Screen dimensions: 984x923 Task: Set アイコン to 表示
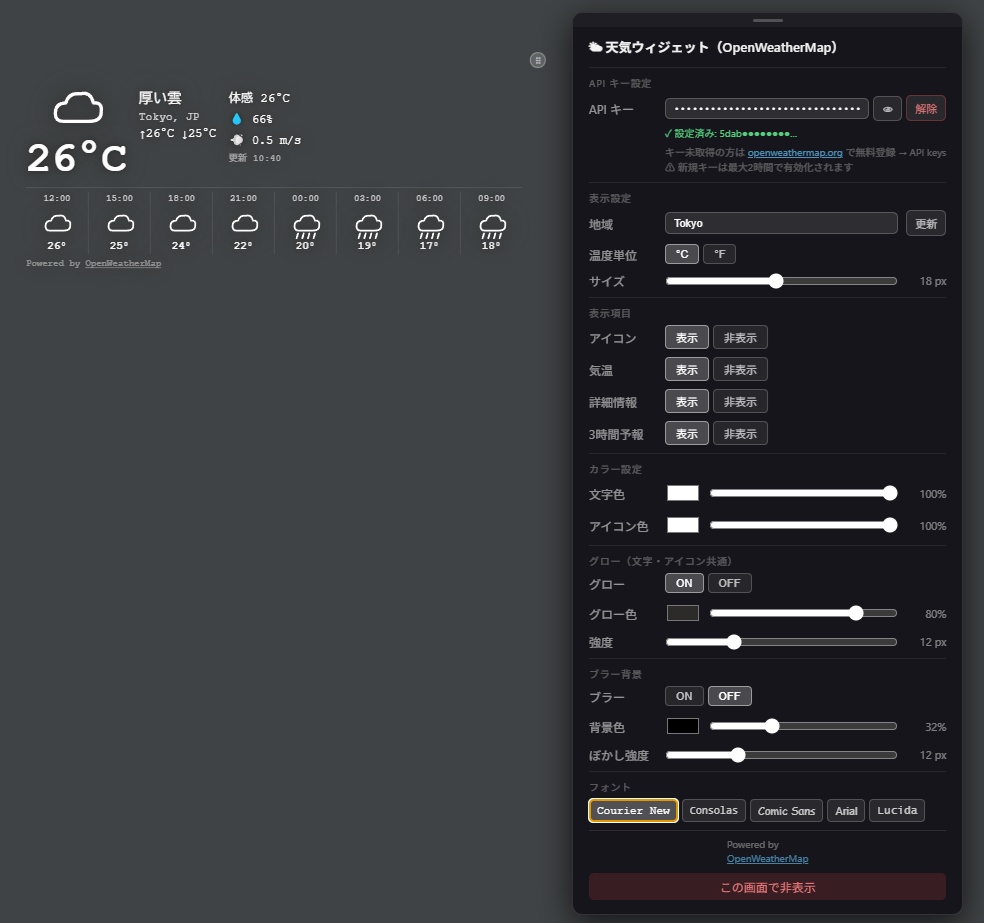pos(687,338)
